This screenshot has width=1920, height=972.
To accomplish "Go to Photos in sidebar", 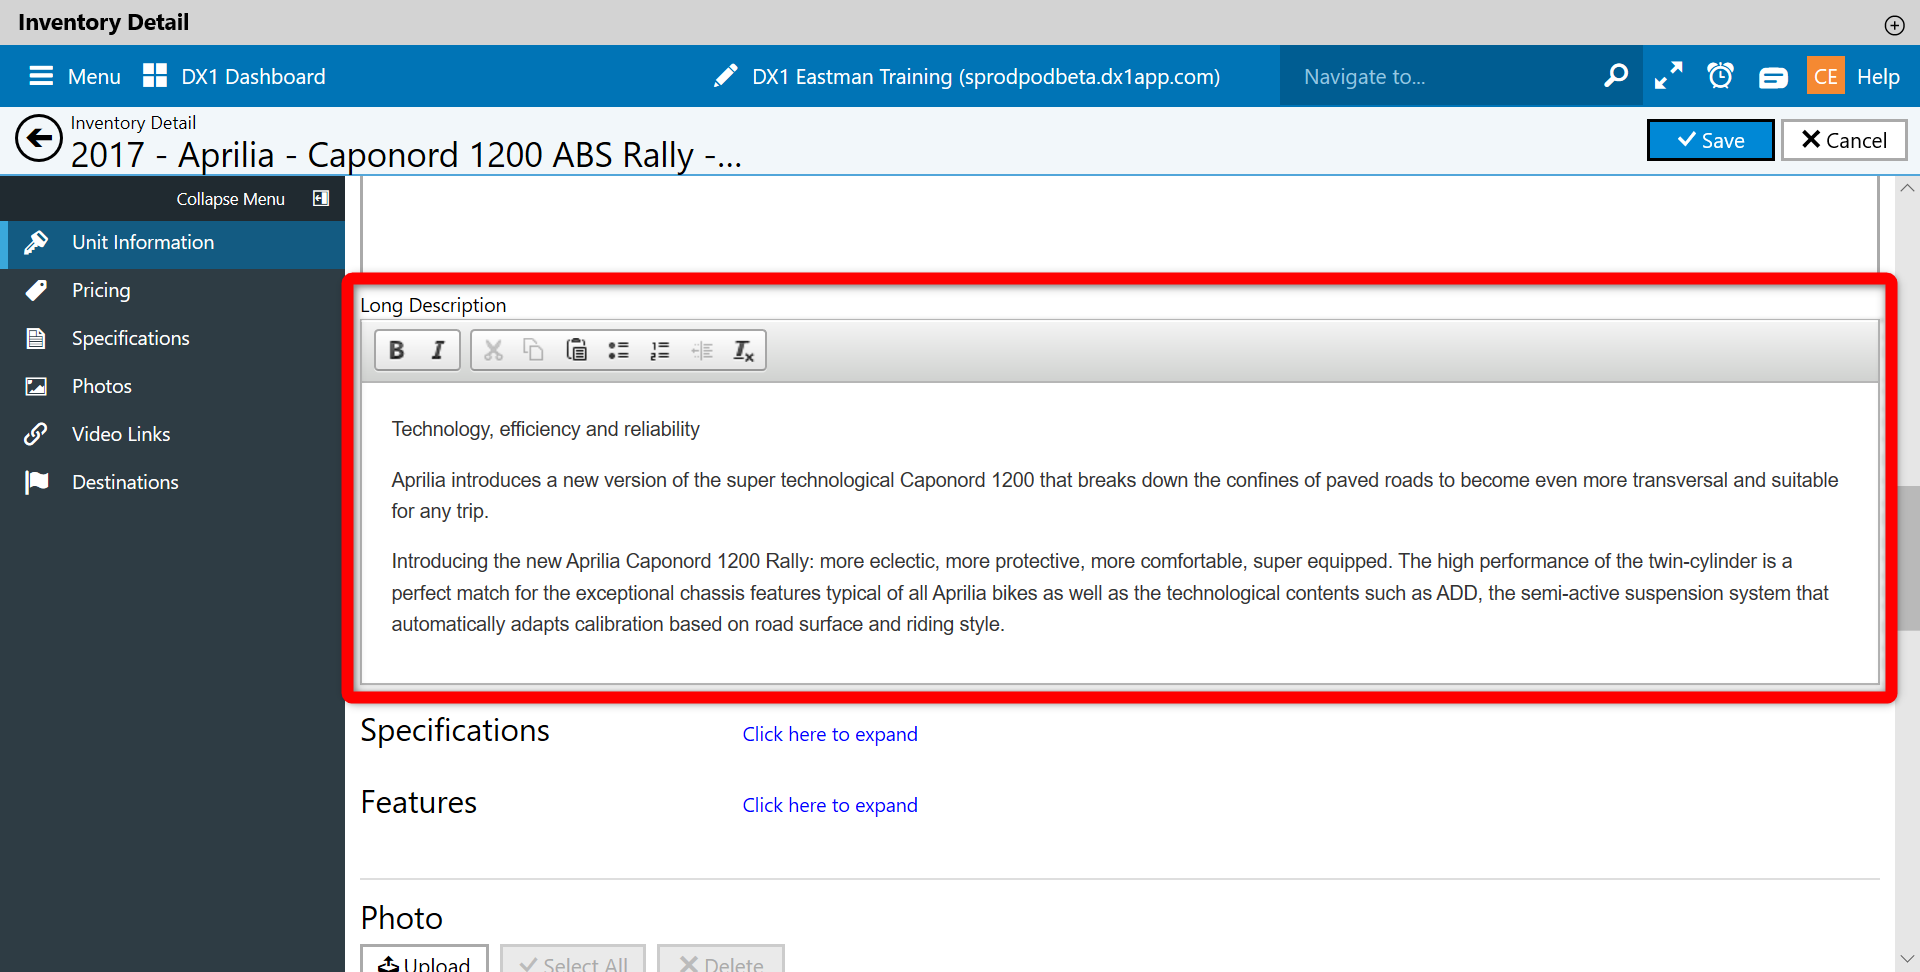I will pos(172,387).
